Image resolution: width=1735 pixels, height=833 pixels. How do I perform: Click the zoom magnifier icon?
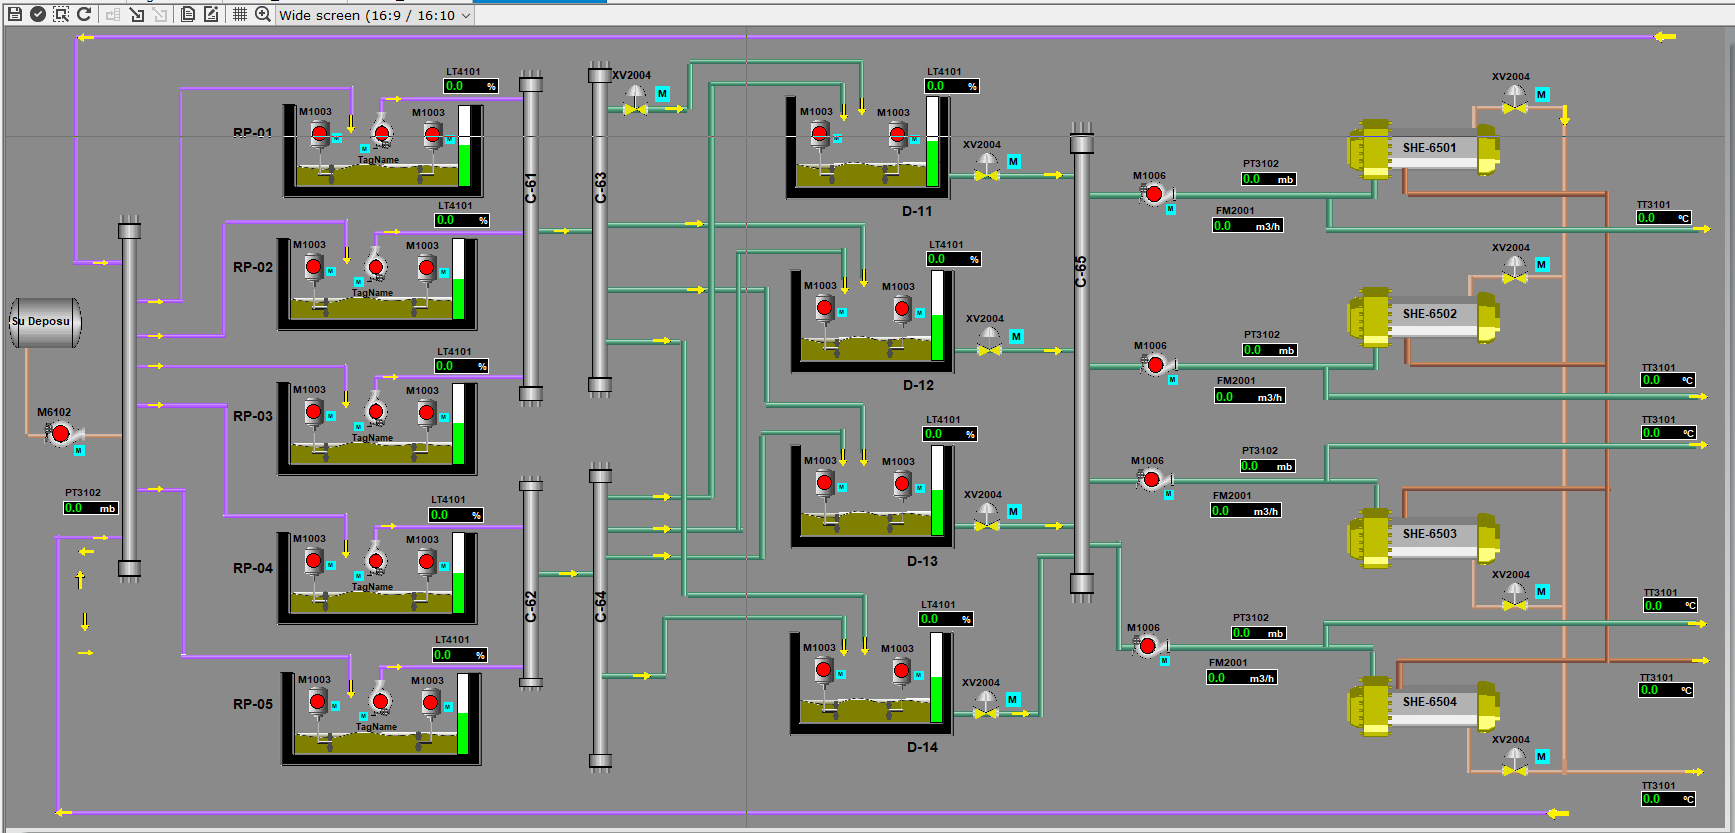tap(263, 14)
